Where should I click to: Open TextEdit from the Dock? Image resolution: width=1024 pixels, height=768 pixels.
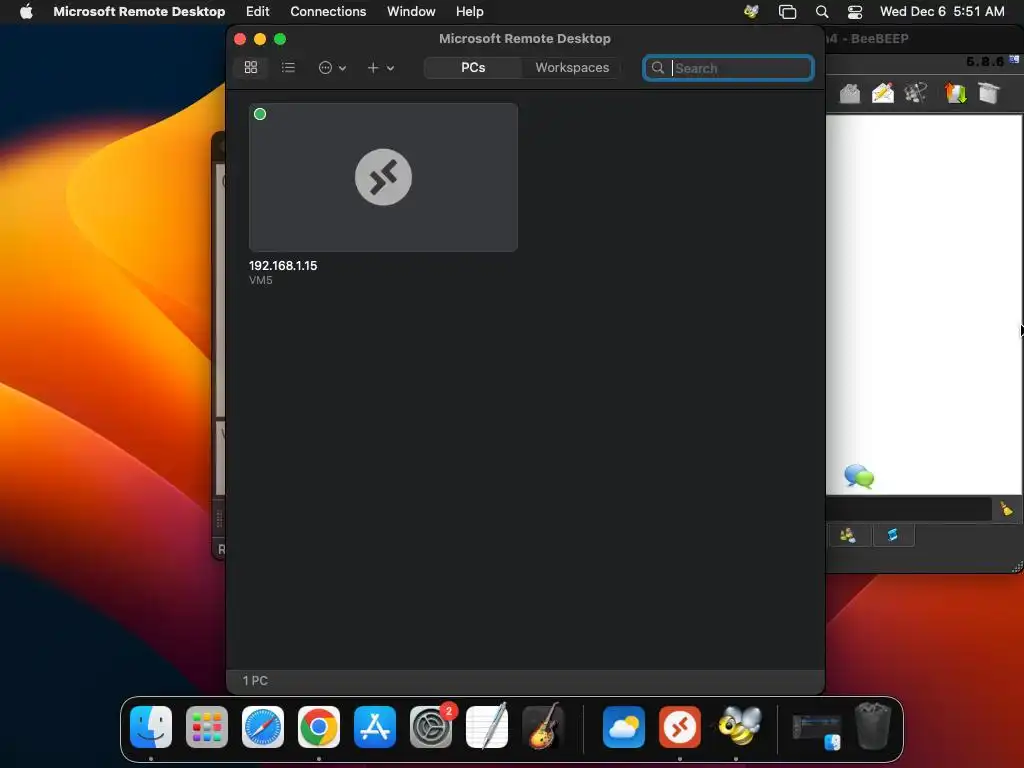tap(487, 727)
